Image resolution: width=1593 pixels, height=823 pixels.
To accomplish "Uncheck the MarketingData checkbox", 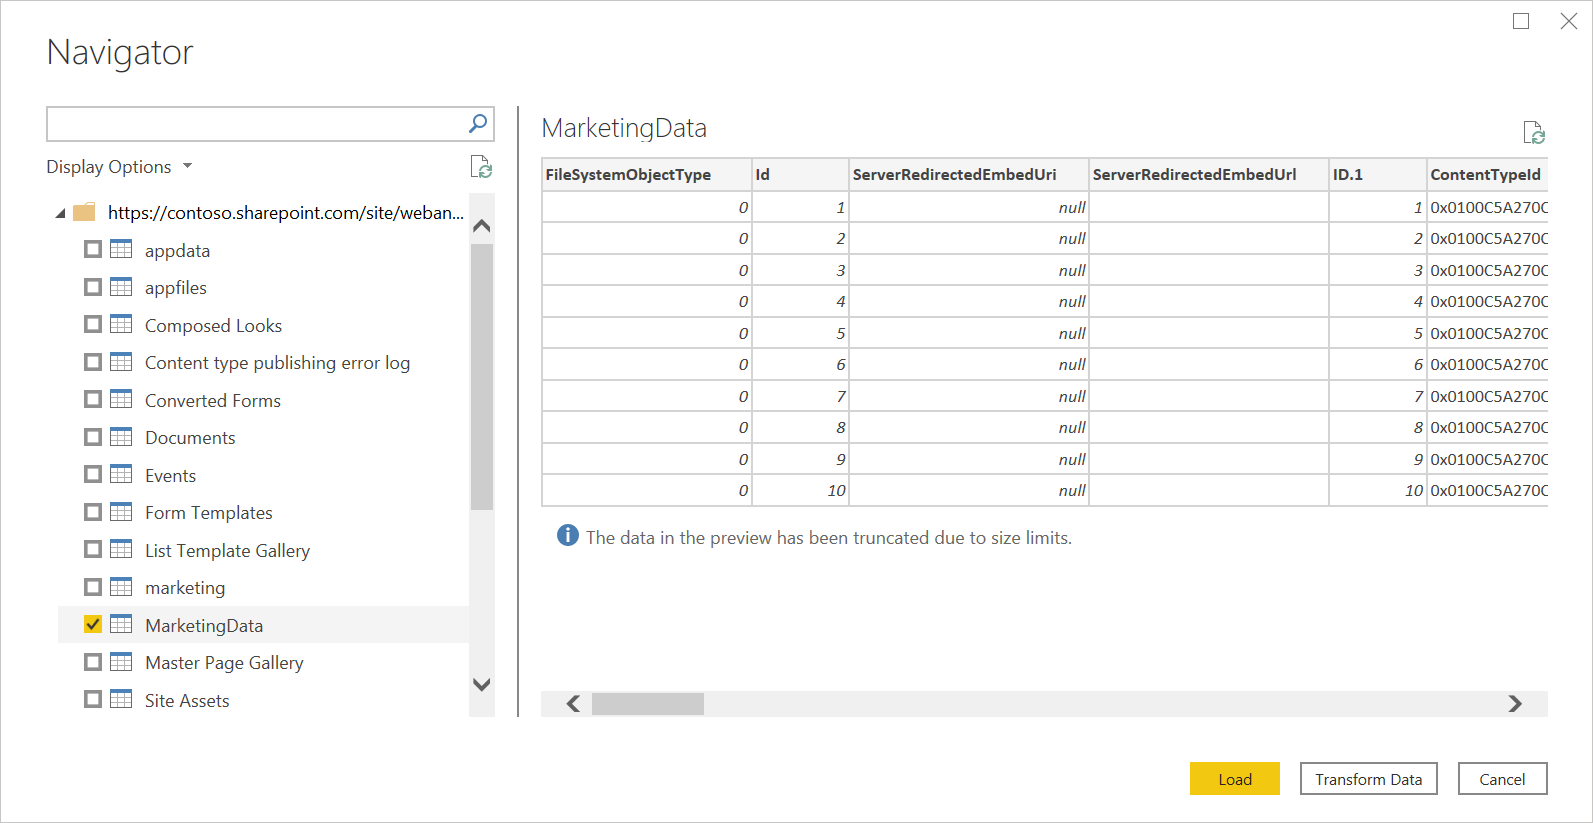I will click(93, 624).
